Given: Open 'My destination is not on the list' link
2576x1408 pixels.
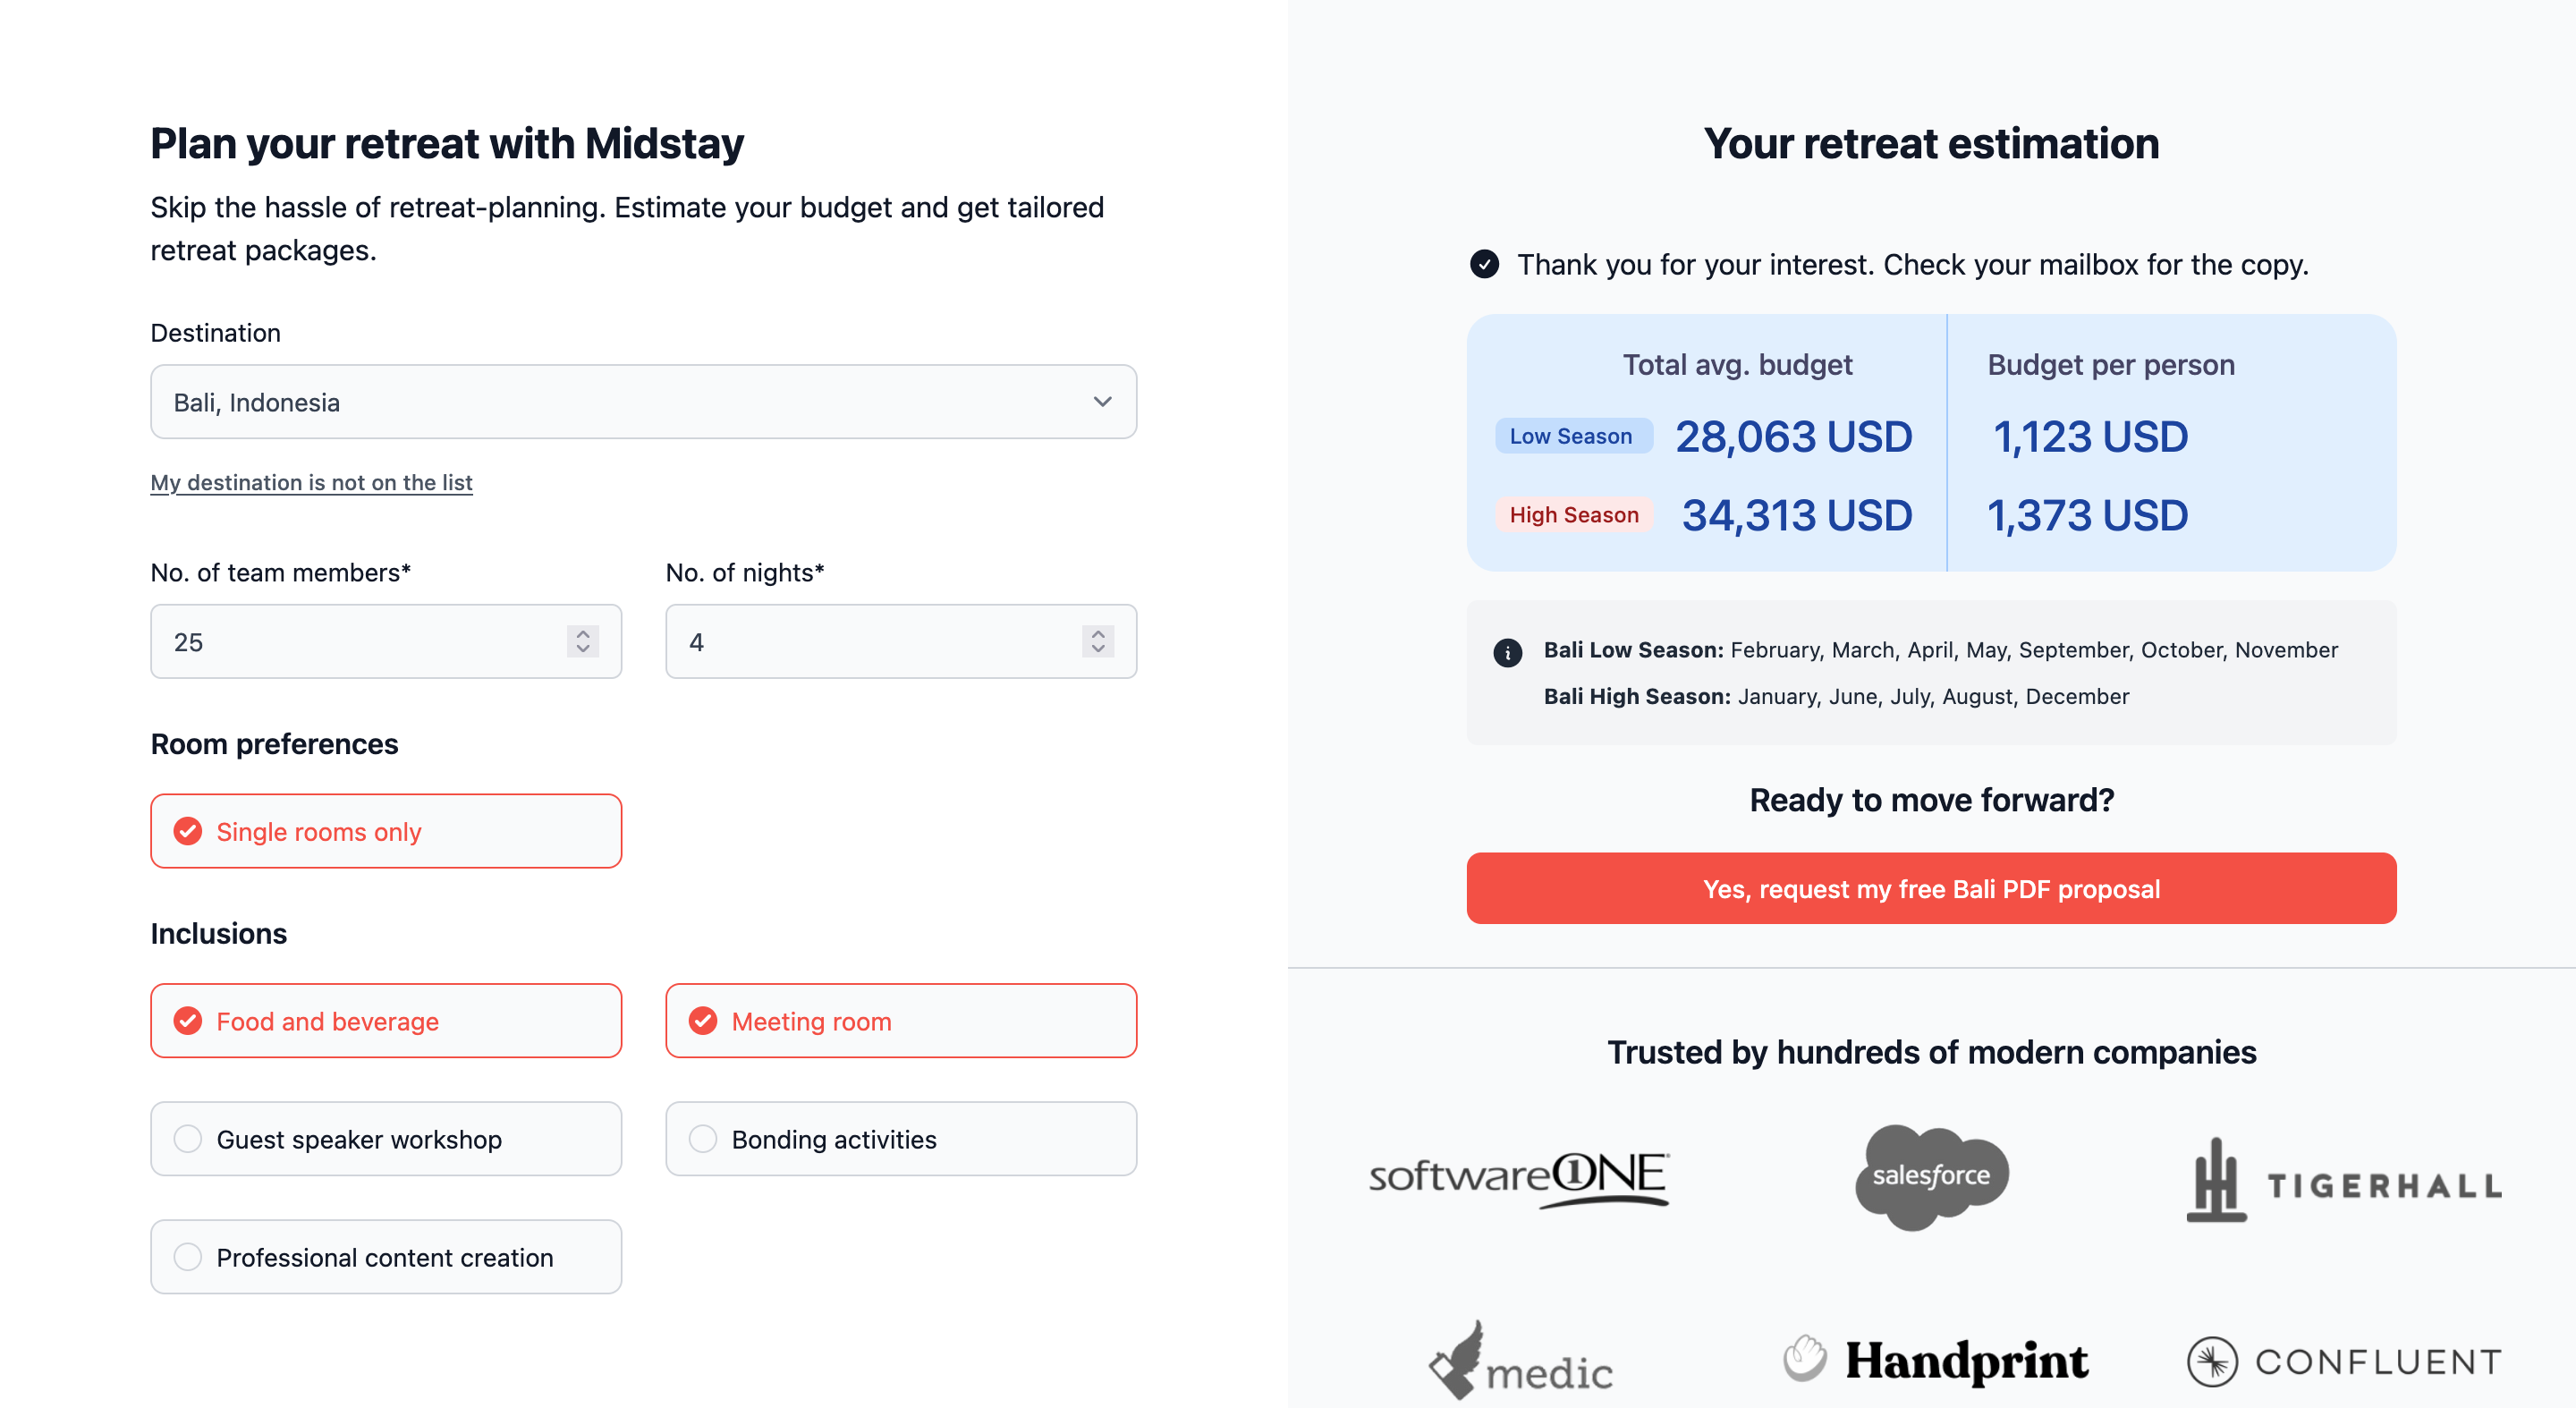Looking at the screenshot, I should pos(311,482).
